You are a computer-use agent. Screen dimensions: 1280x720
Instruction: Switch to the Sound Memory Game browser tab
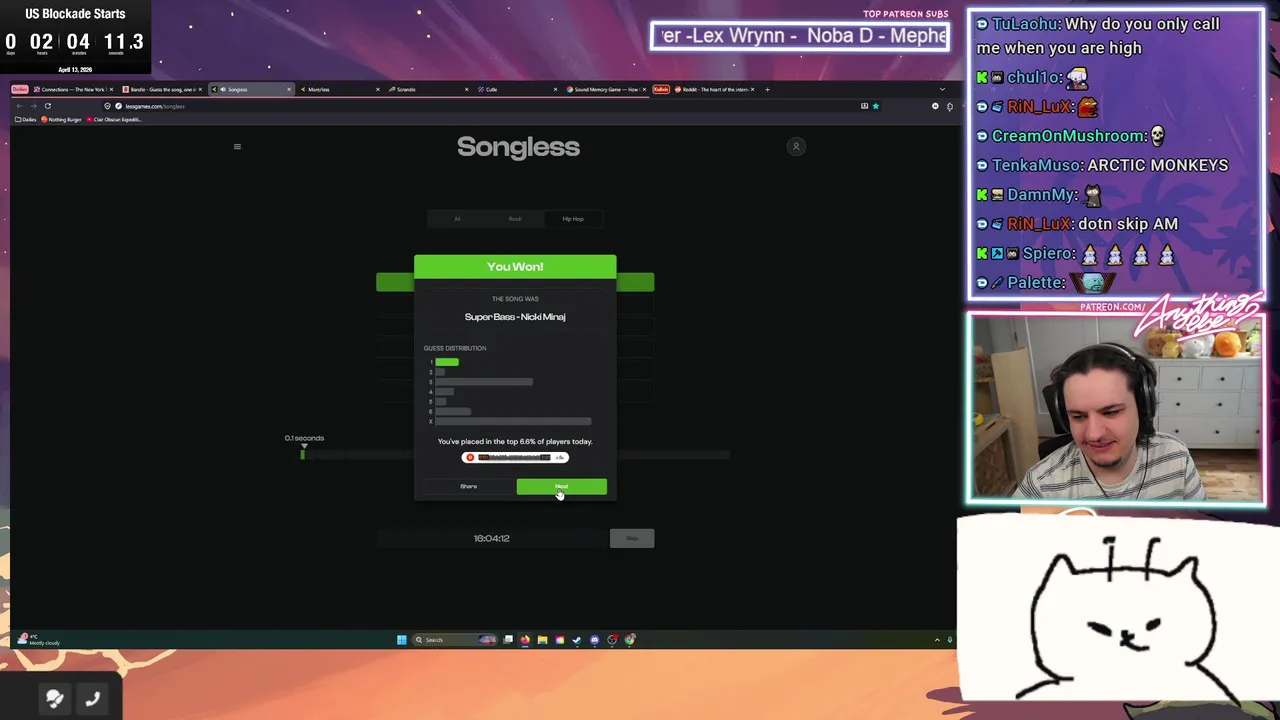tap(606, 89)
